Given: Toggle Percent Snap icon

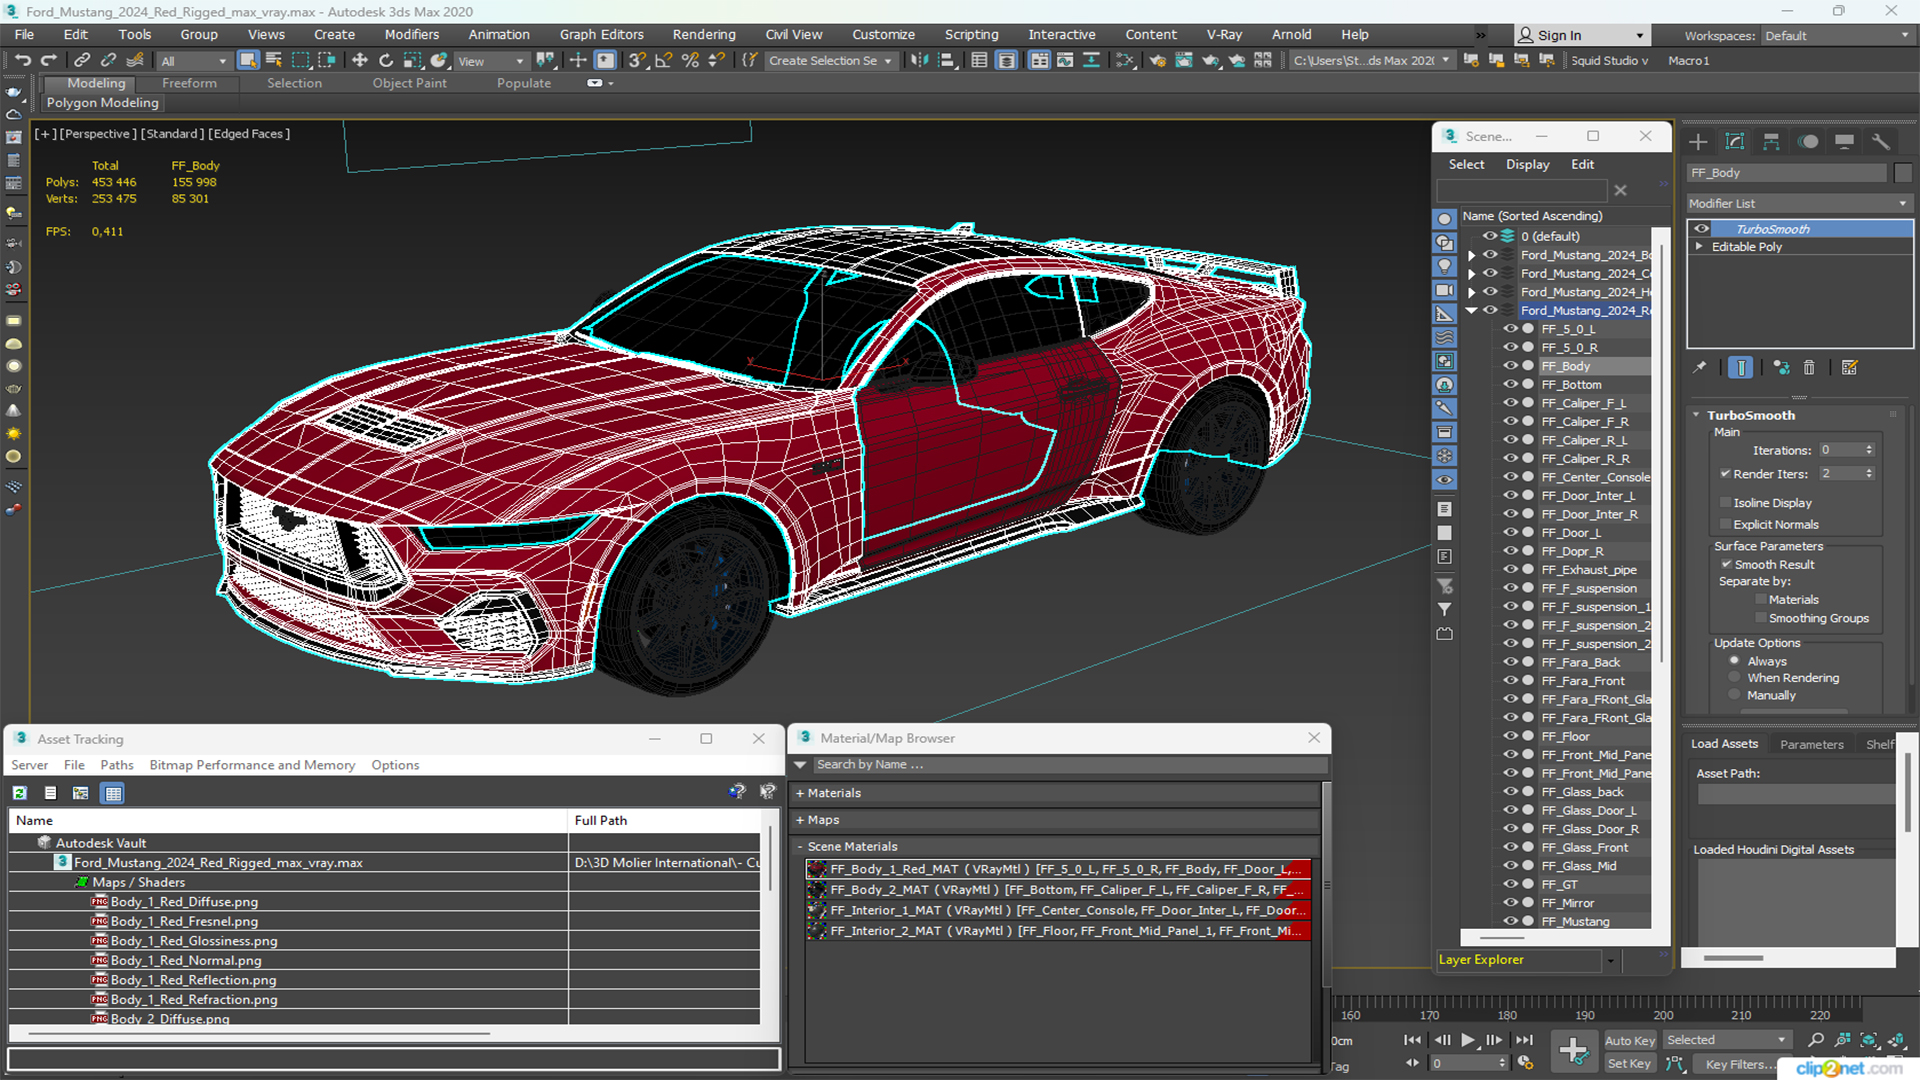Looking at the screenshot, I should [690, 61].
